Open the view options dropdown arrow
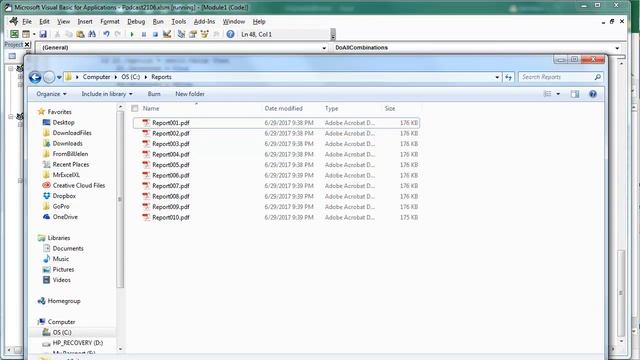This screenshot has width=640, height=360. click(x=558, y=94)
